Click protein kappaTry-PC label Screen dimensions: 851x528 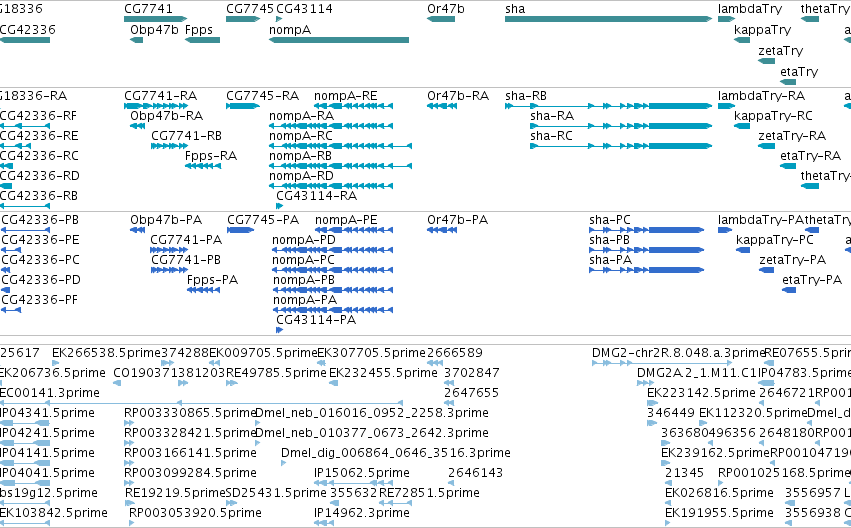pos(774,240)
